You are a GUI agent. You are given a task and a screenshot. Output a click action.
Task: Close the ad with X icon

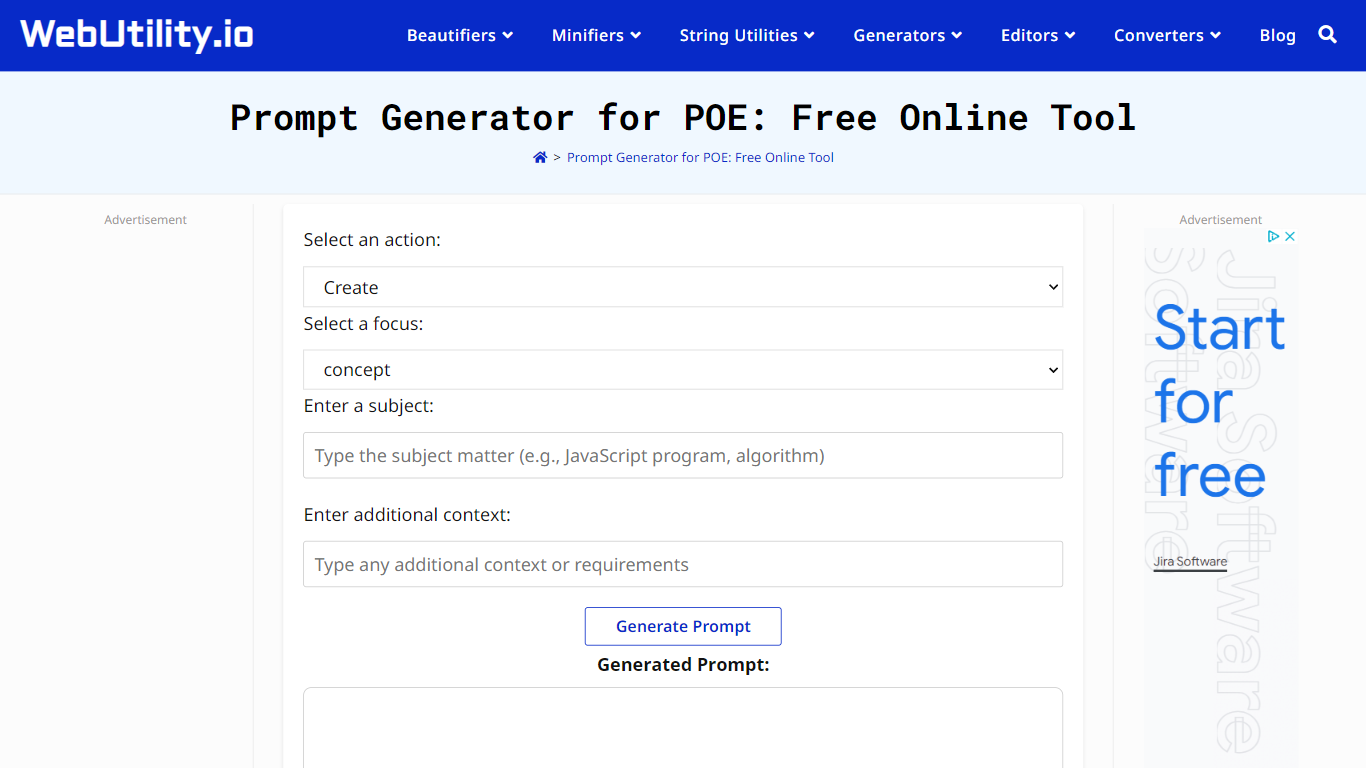tap(1290, 237)
